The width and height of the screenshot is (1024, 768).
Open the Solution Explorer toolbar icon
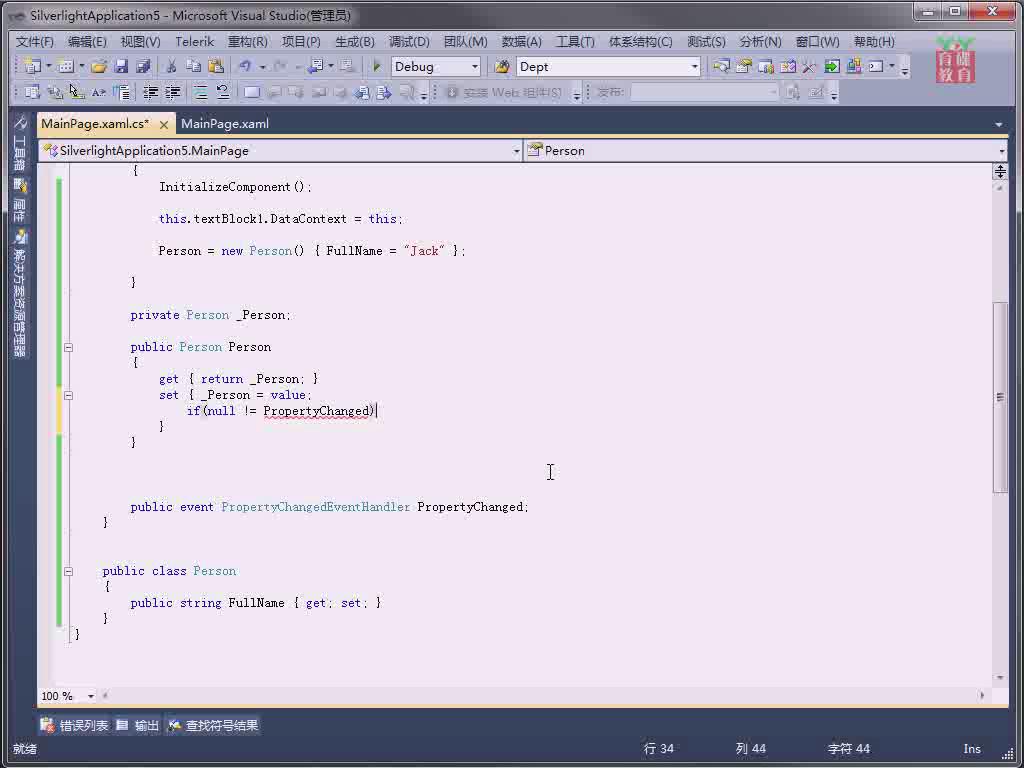(x=721, y=66)
